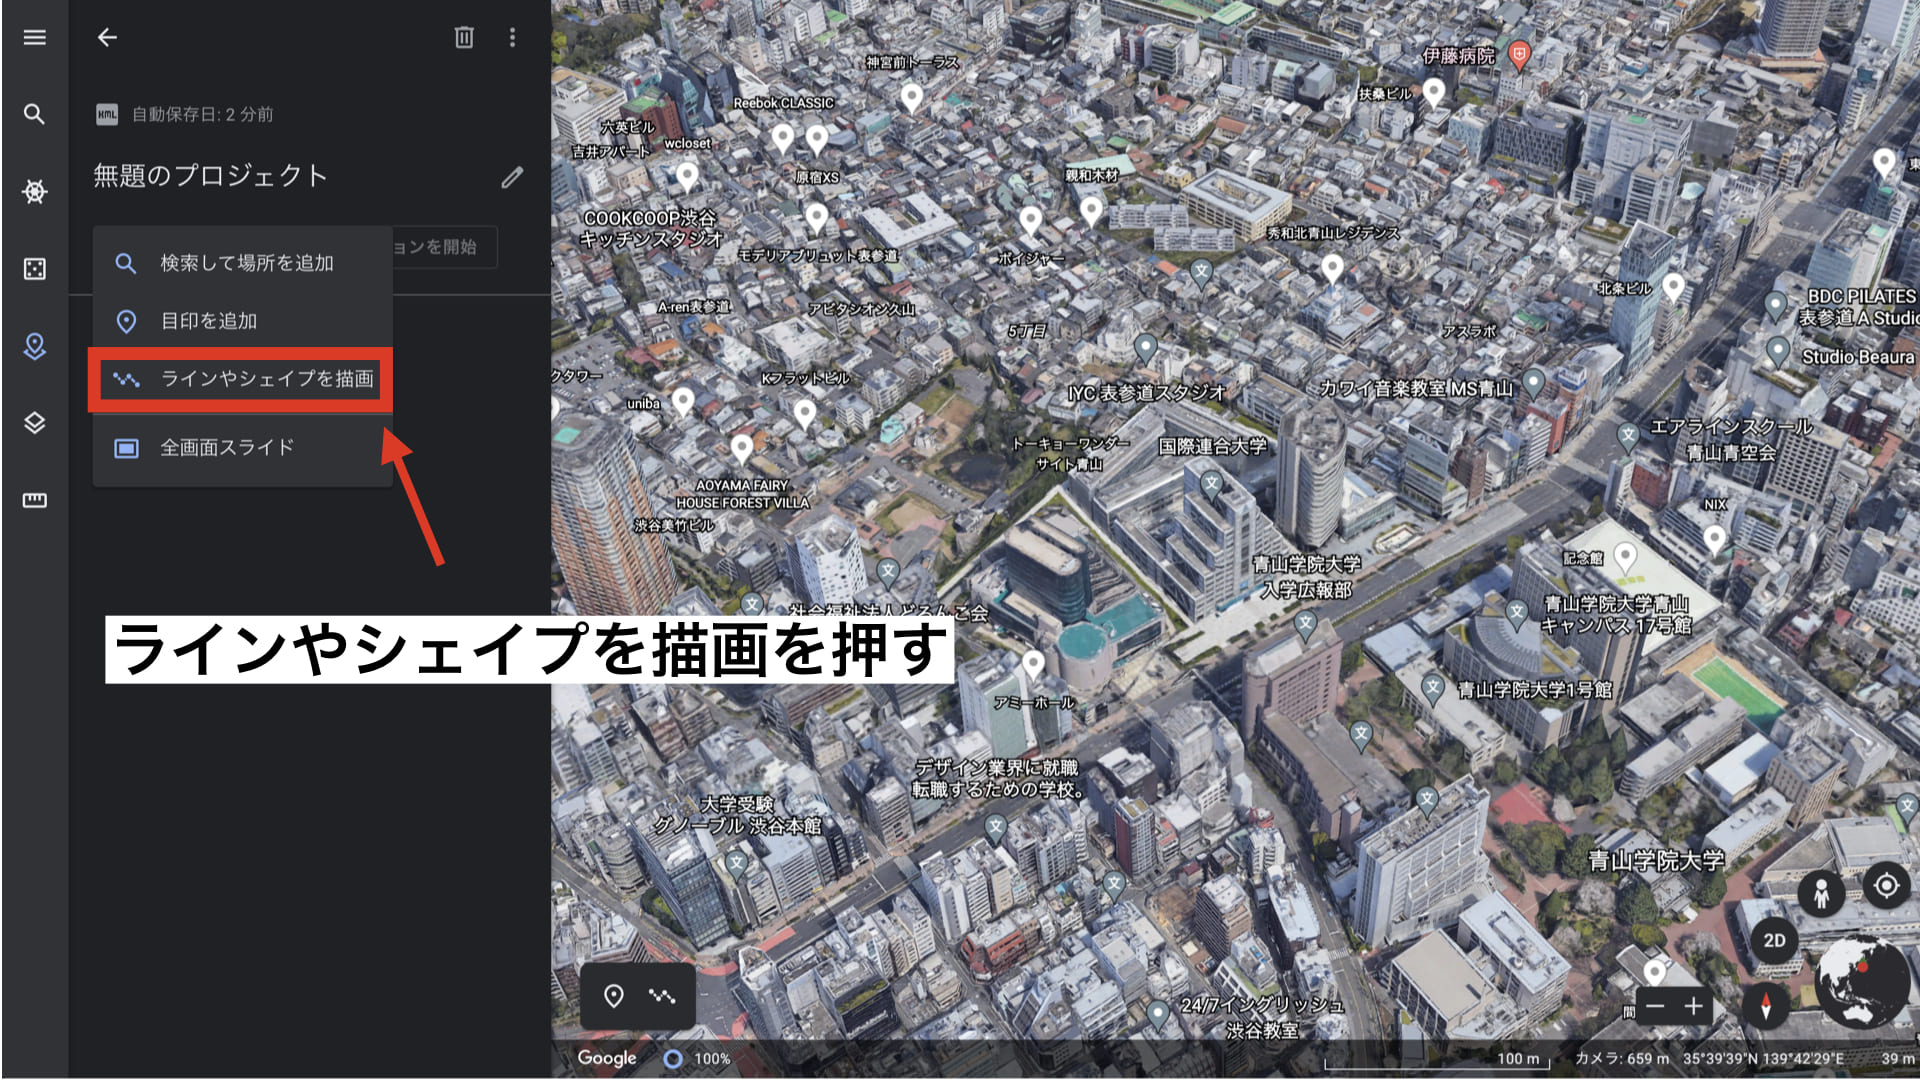Viewport: 1920px width, 1080px height.
Task: Open the search tool in sidebar
Action: coord(35,114)
